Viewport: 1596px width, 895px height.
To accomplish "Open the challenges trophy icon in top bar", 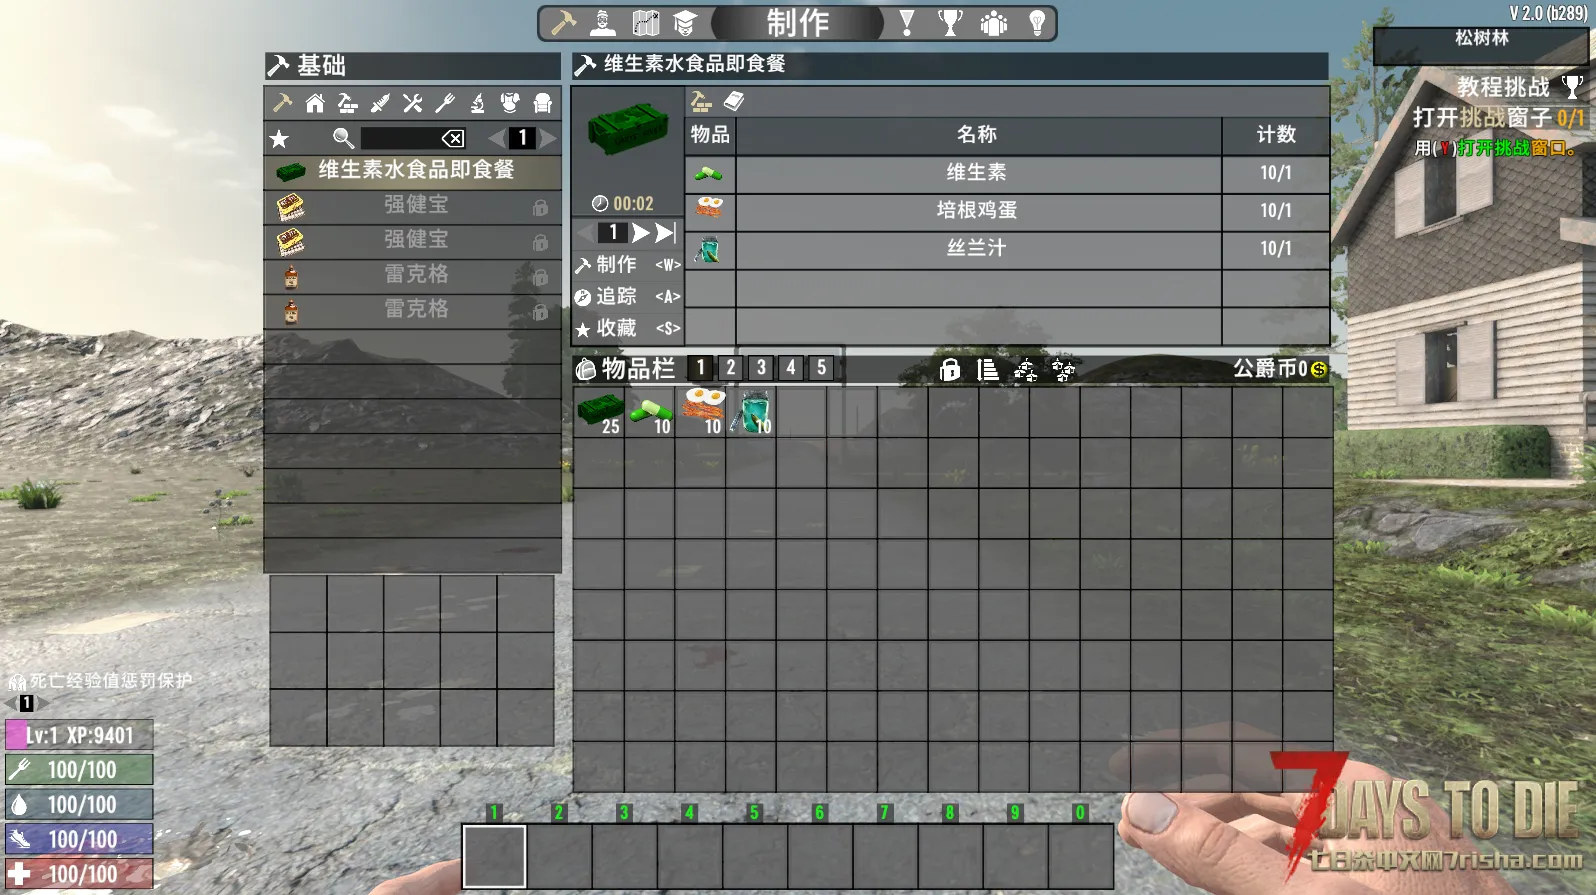I will coord(949,23).
